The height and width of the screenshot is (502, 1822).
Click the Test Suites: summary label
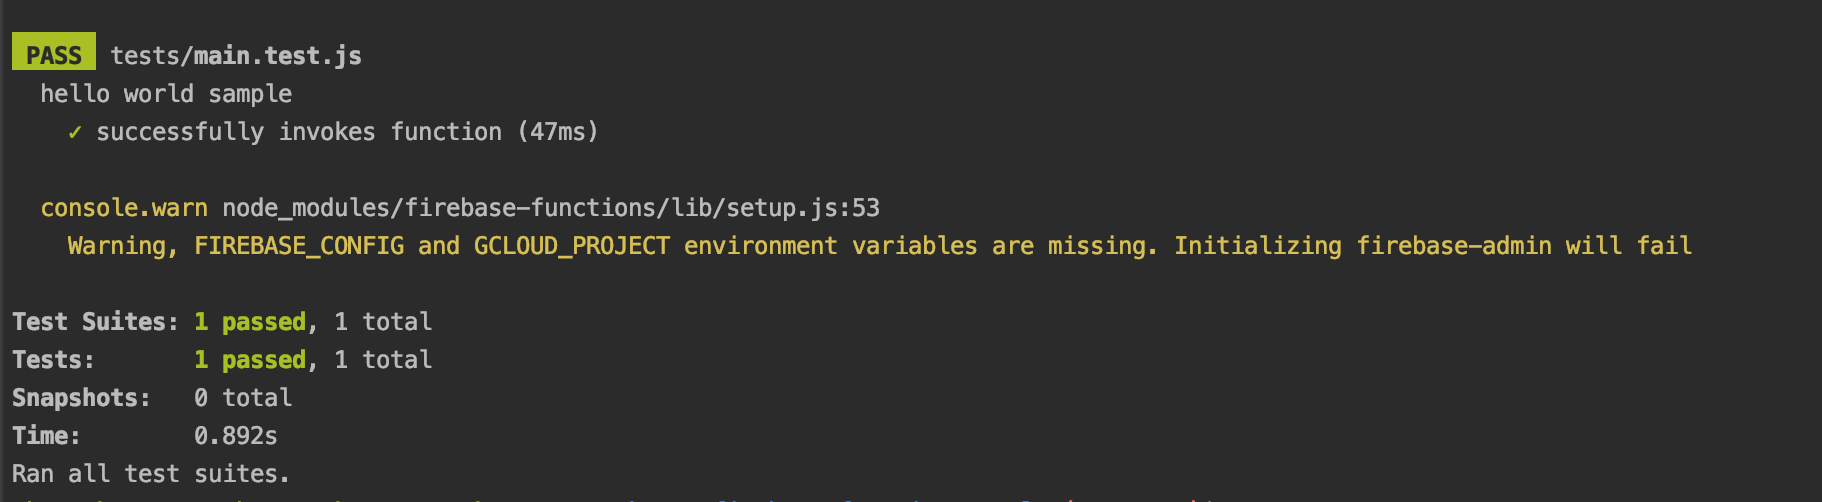click(x=96, y=322)
